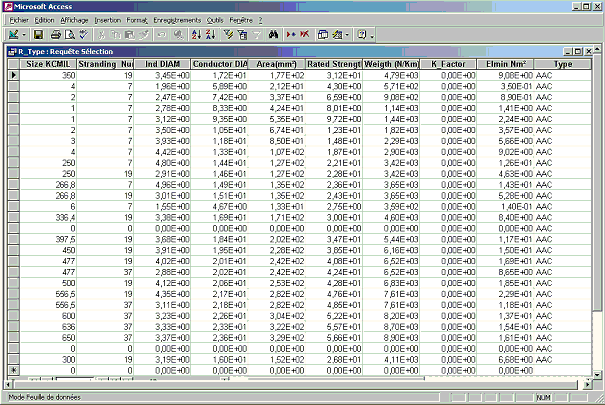The height and width of the screenshot is (405, 605).
Task: Sort descending with the Z-A icon
Action: tap(211, 35)
